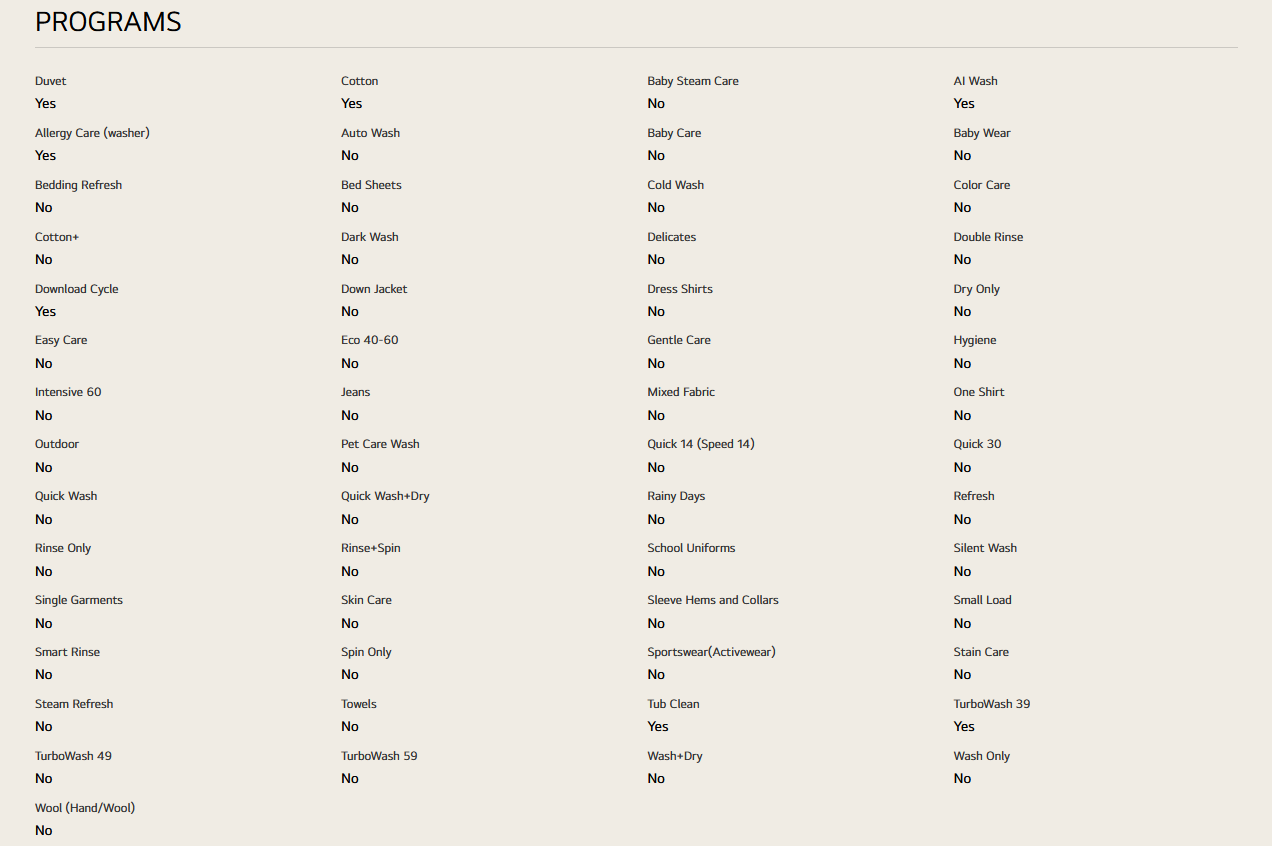Select the Duvet program label
1272x846 pixels.
tap(51, 81)
